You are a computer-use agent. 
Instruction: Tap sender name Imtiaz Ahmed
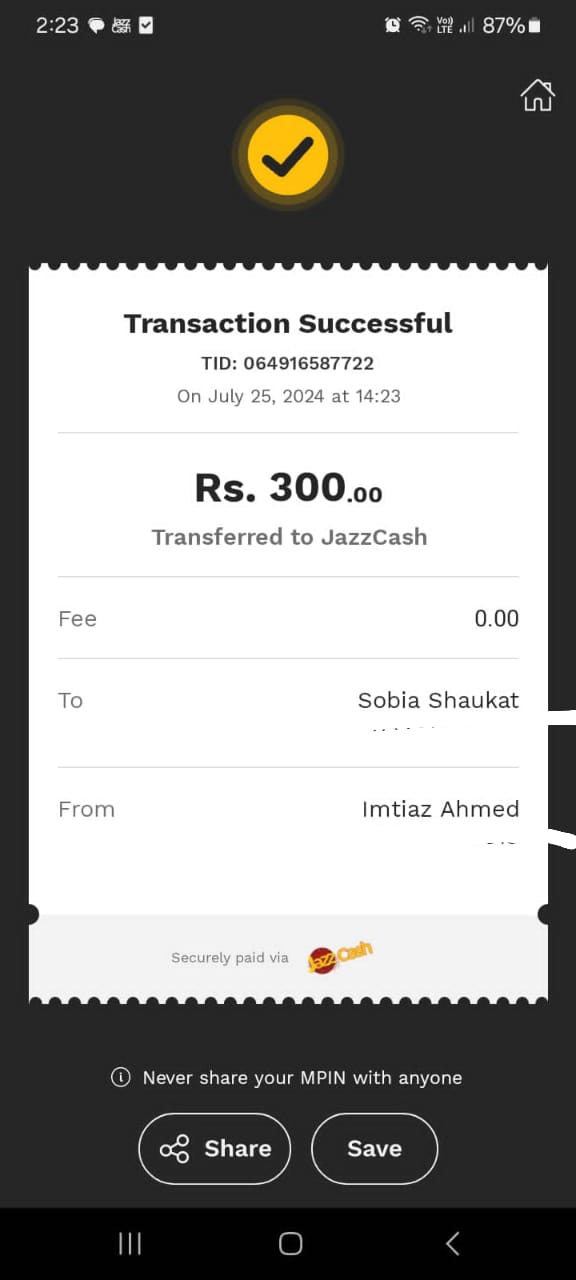[440, 809]
